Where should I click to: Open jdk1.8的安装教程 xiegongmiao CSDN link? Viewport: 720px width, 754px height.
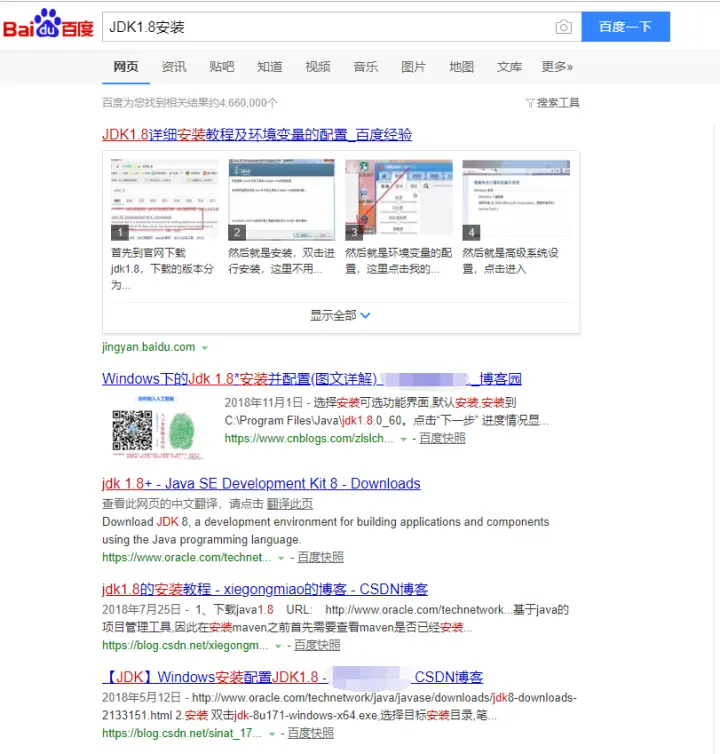click(x=265, y=589)
